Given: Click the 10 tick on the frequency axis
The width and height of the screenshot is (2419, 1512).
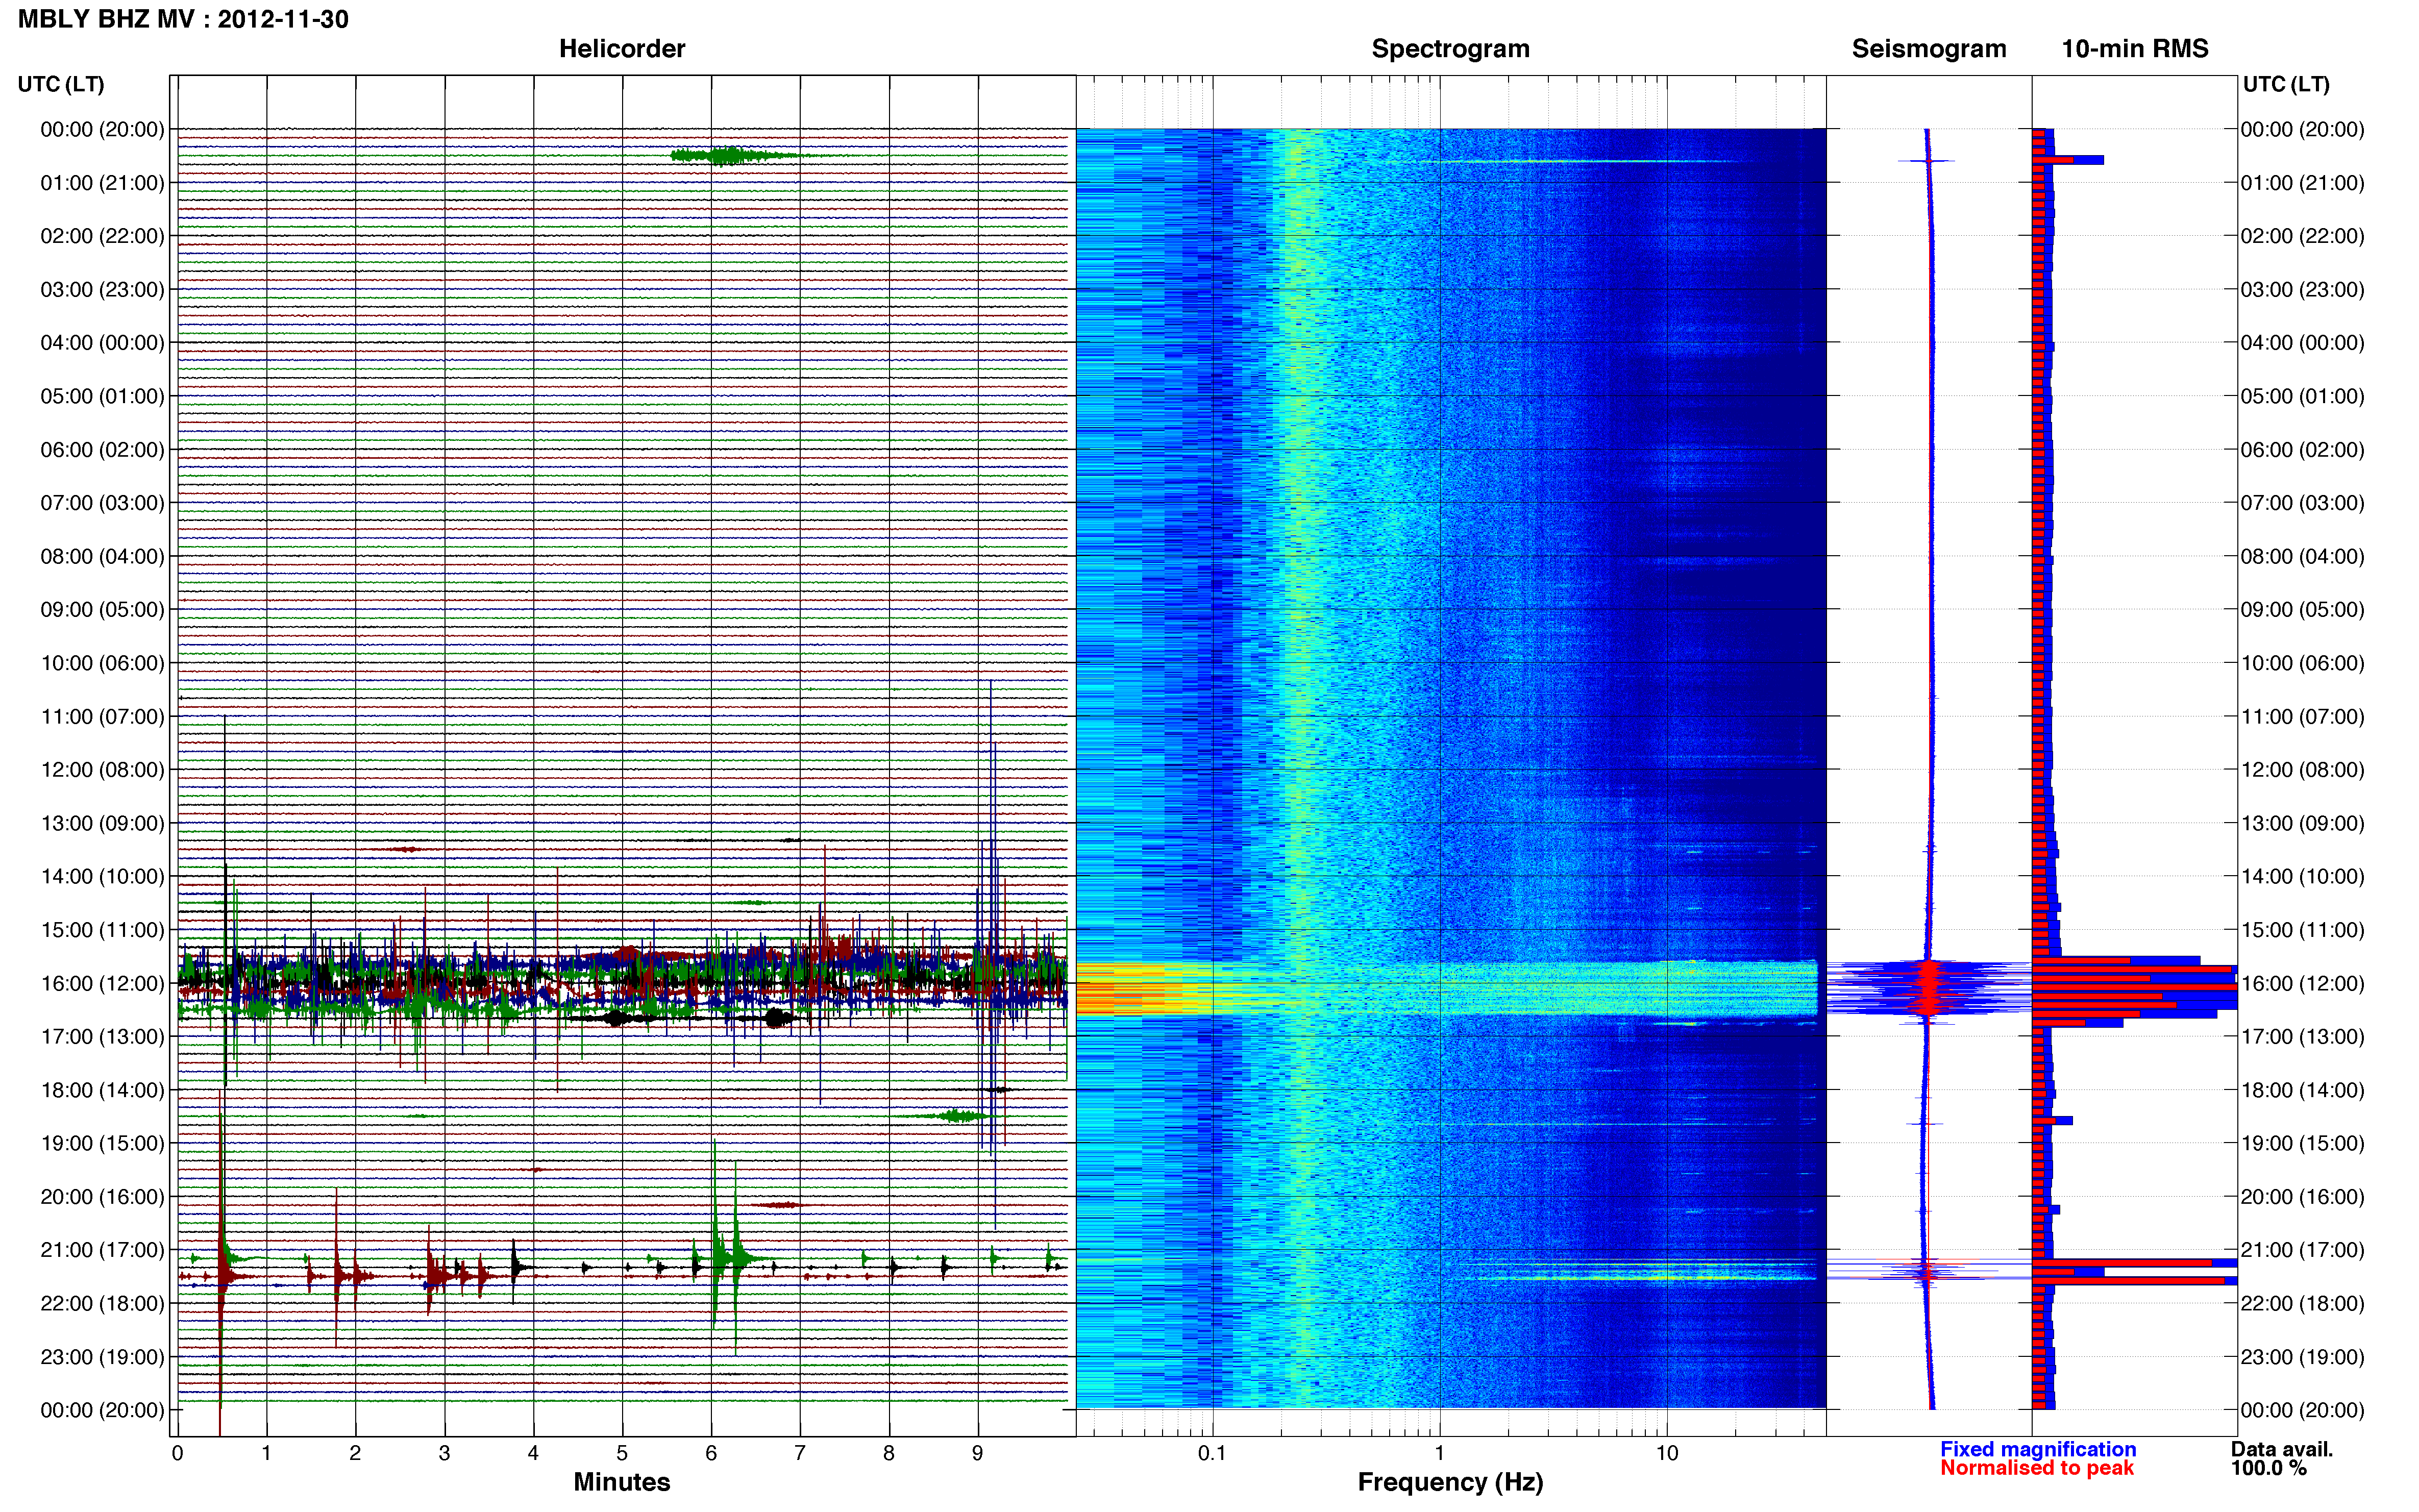Looking at the screenshot, I should [x=1667, y=1453].
